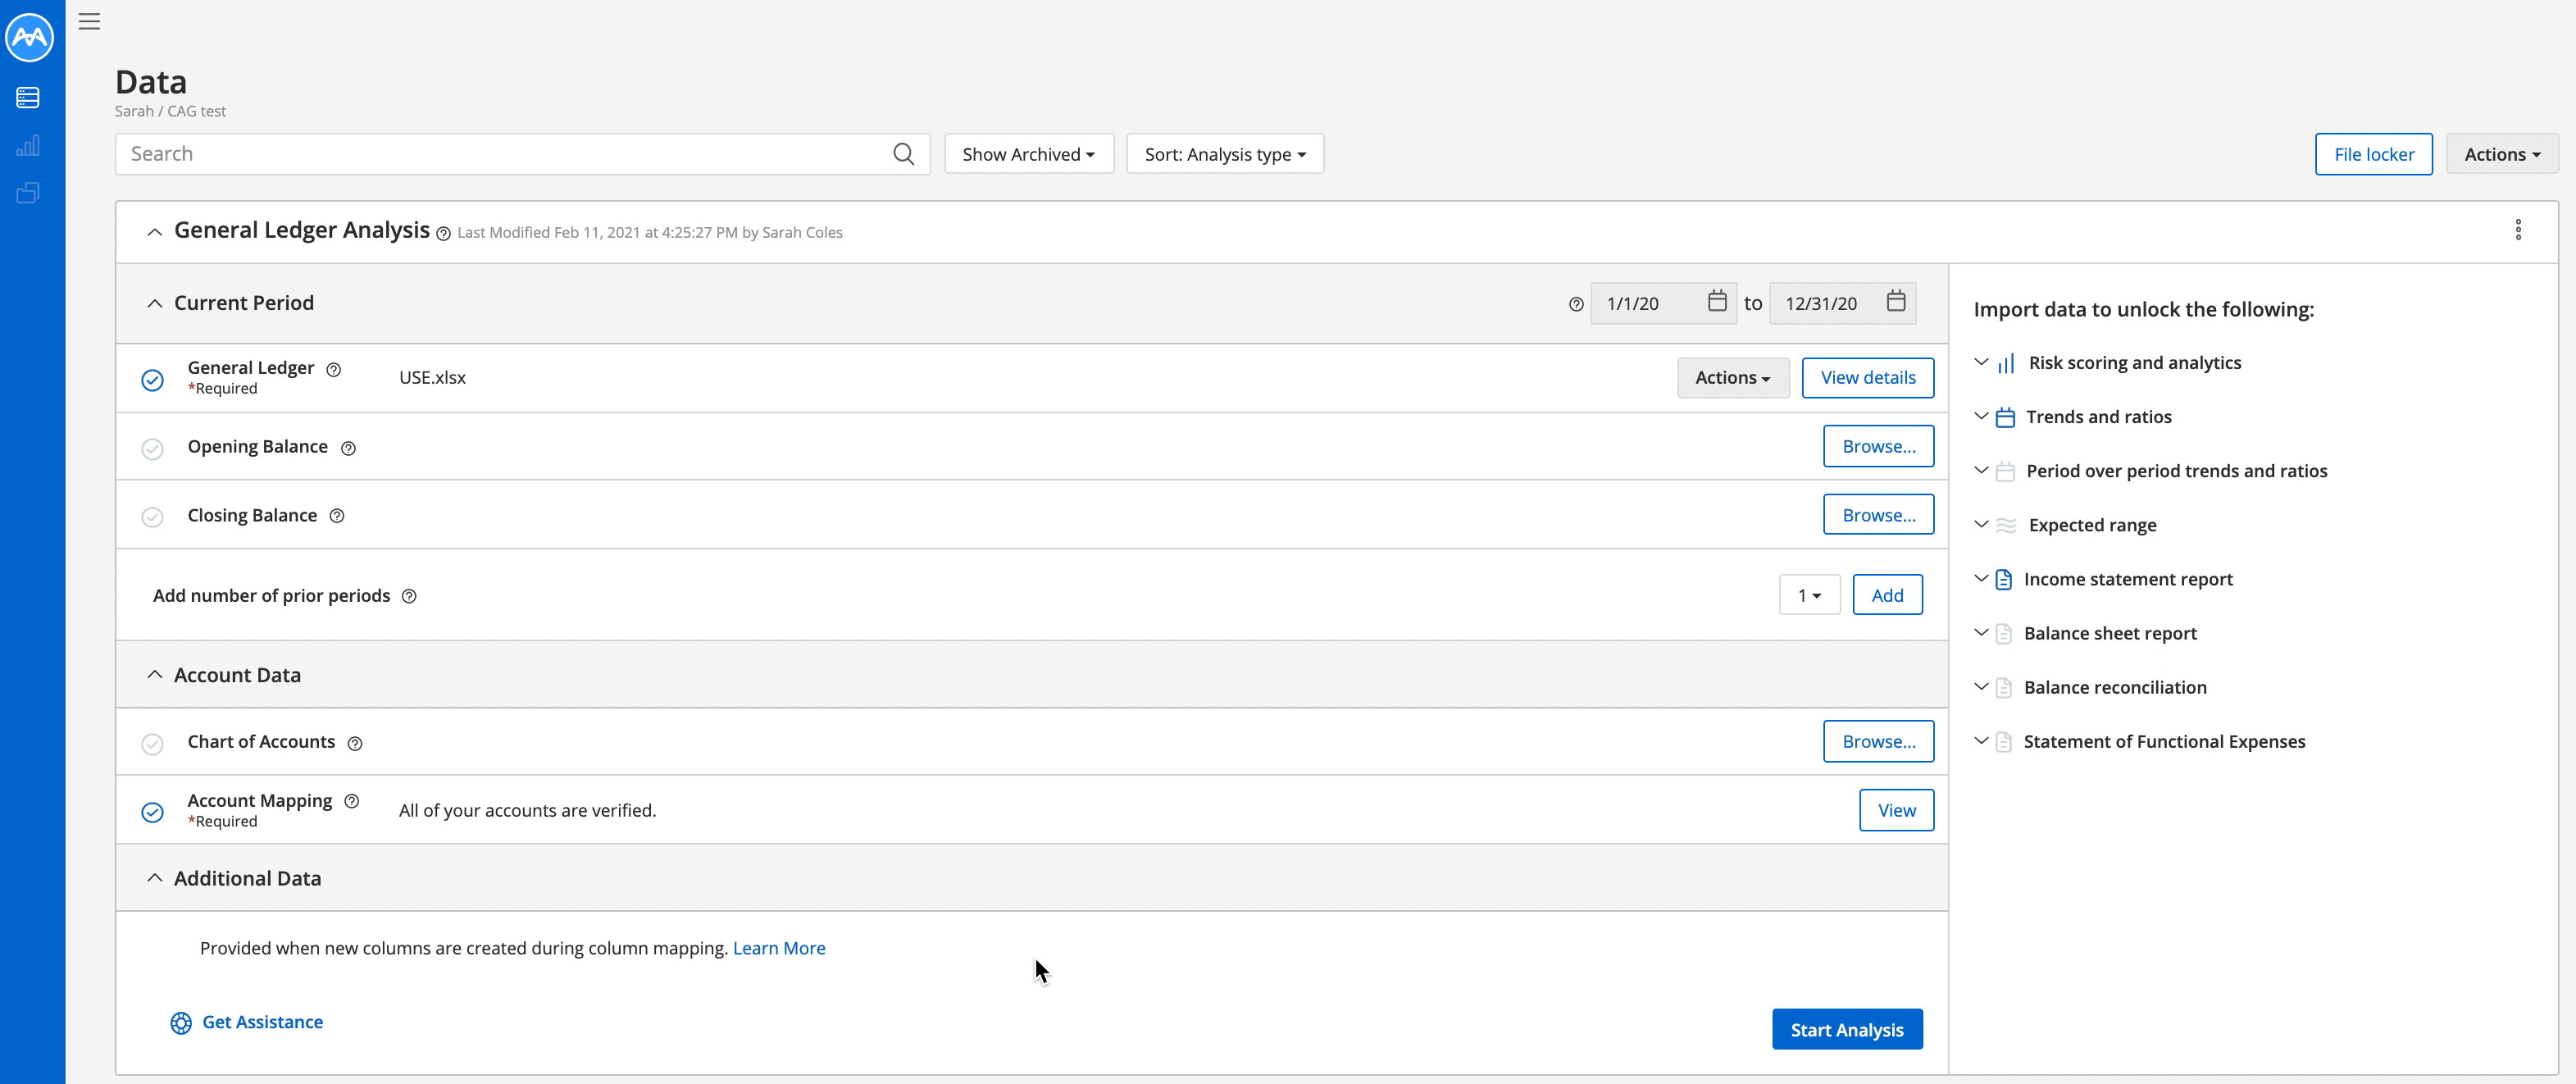Expand Period over period trends and ratios
This screenshot has width=2576, height=1084.
pyautogui.click(x=1981, y=470)
